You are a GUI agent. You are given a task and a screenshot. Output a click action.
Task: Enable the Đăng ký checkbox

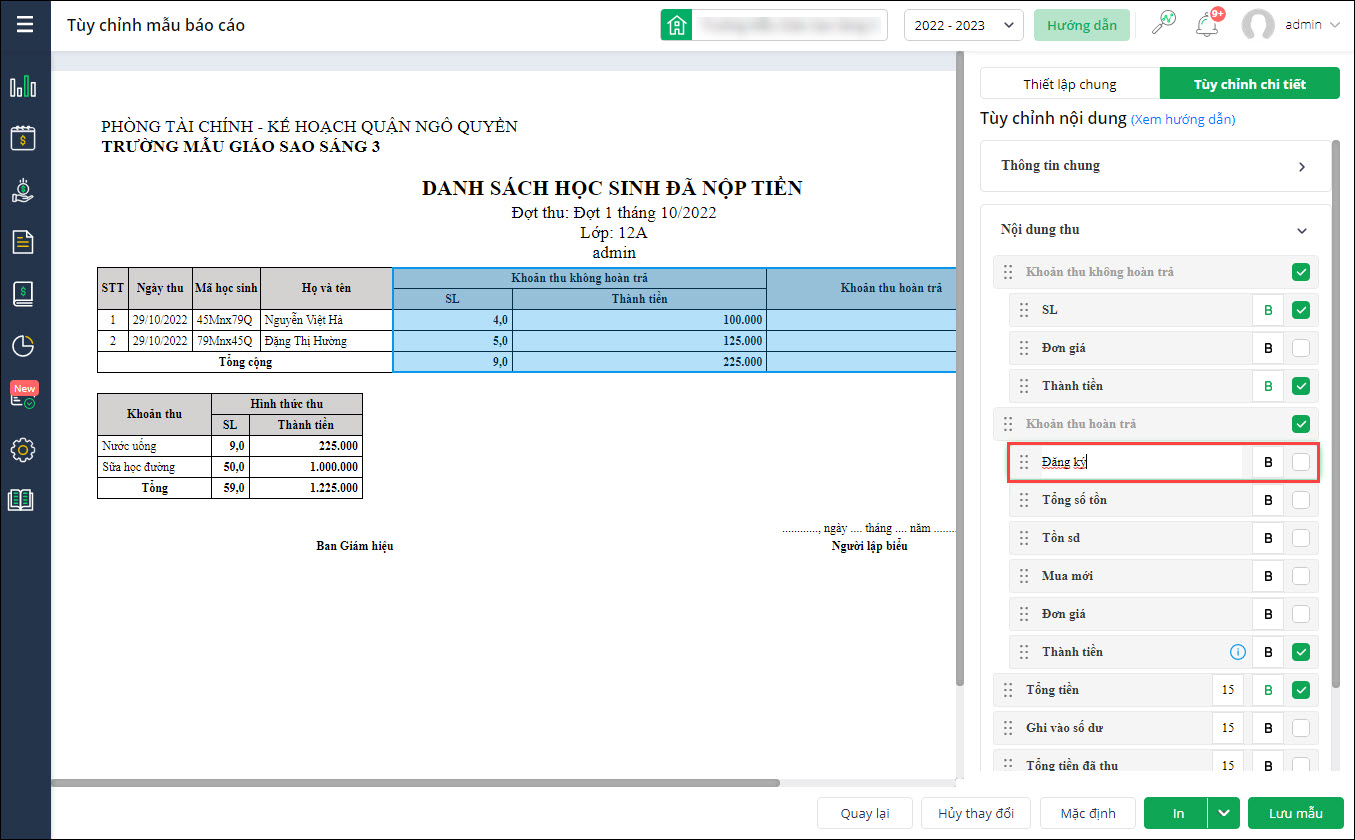pos(1300,462)
